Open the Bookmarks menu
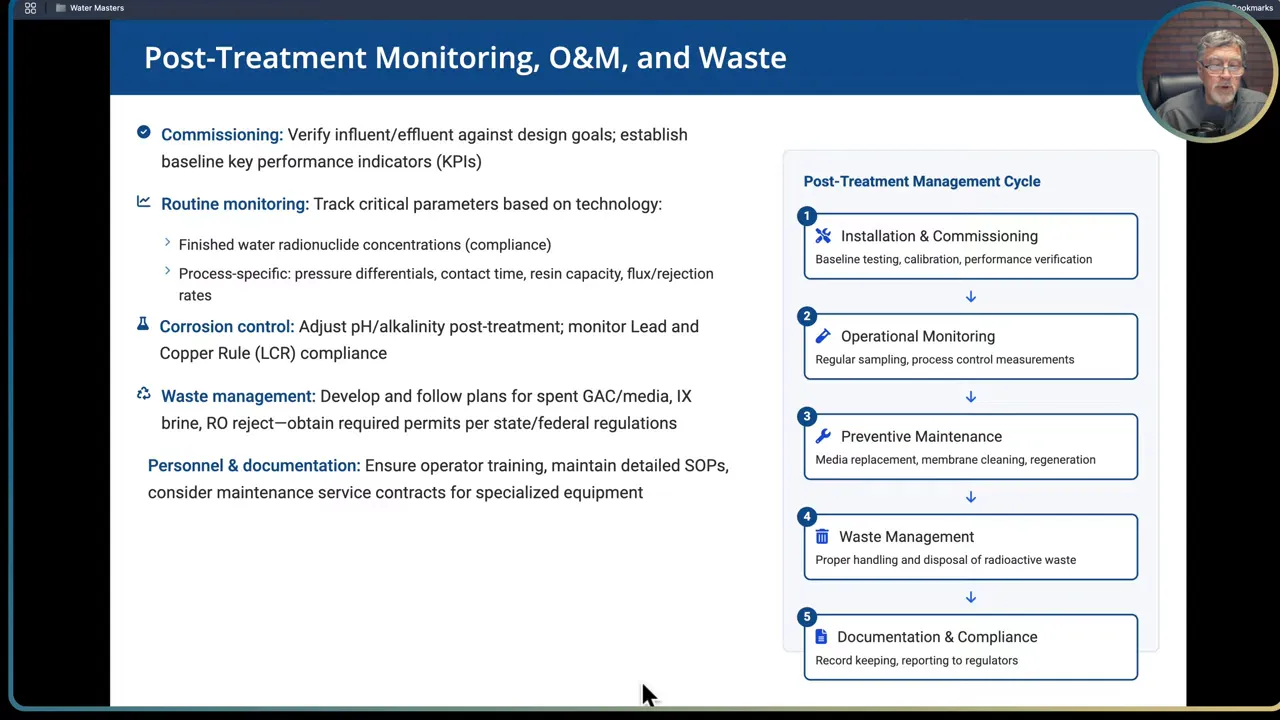 [x=1251, y=8]
